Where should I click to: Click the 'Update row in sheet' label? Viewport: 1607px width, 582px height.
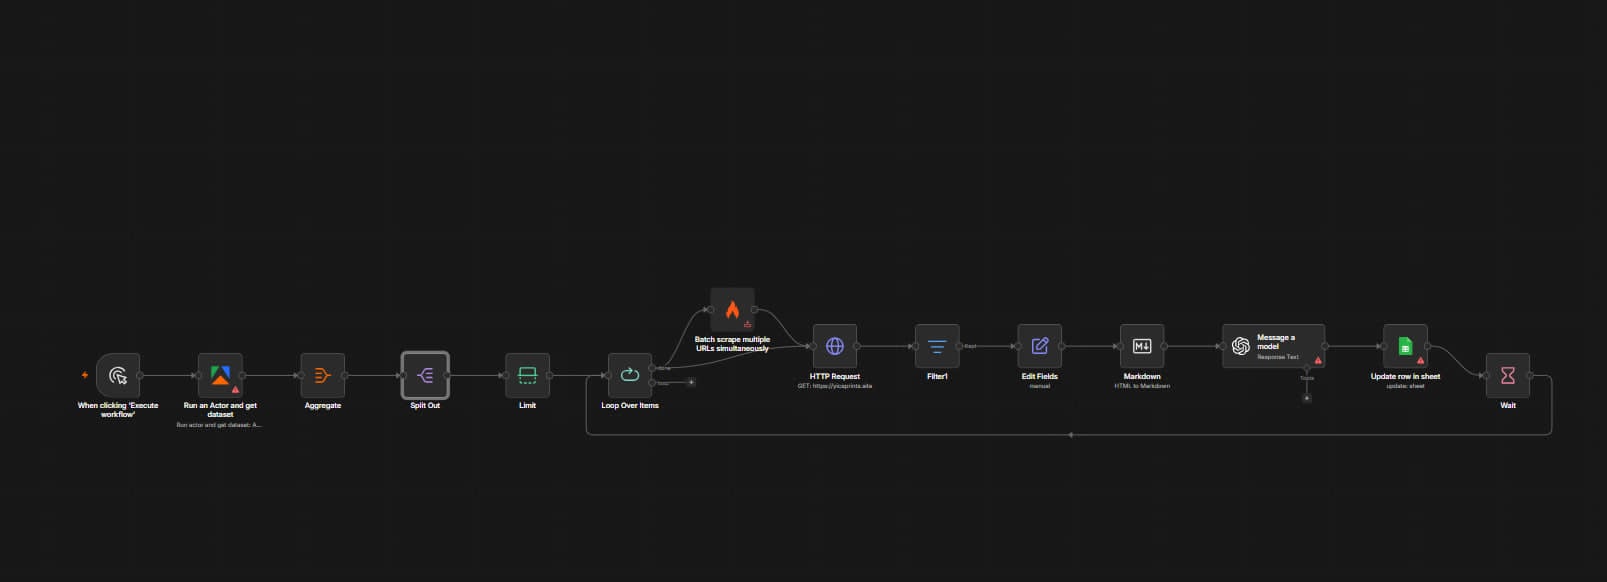(1405, 376)
